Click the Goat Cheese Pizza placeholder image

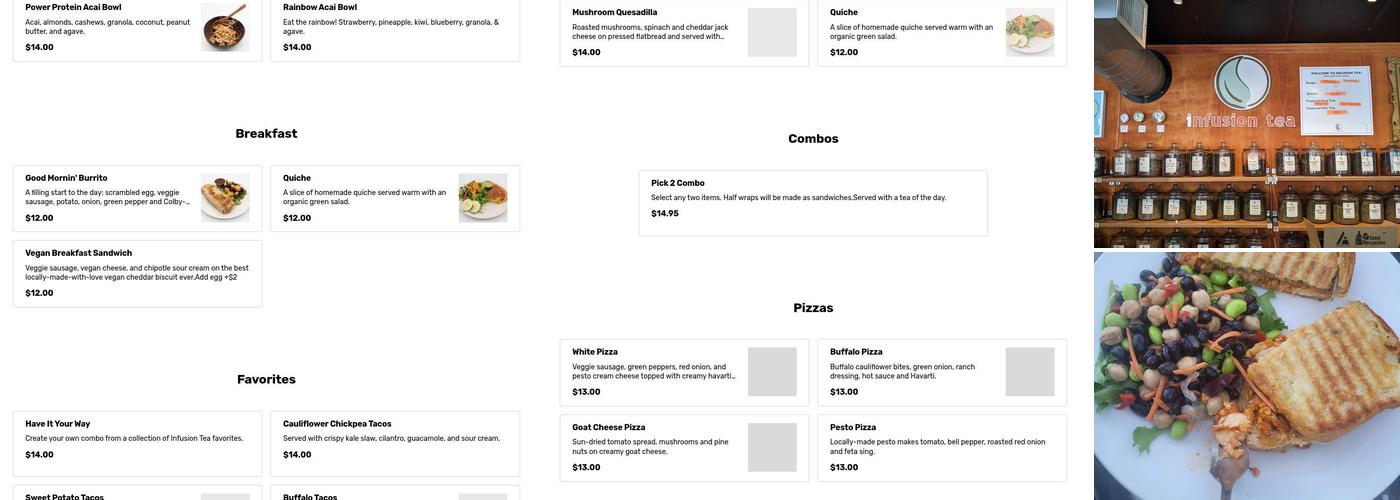pyautogui.click(x=772, y=448)
